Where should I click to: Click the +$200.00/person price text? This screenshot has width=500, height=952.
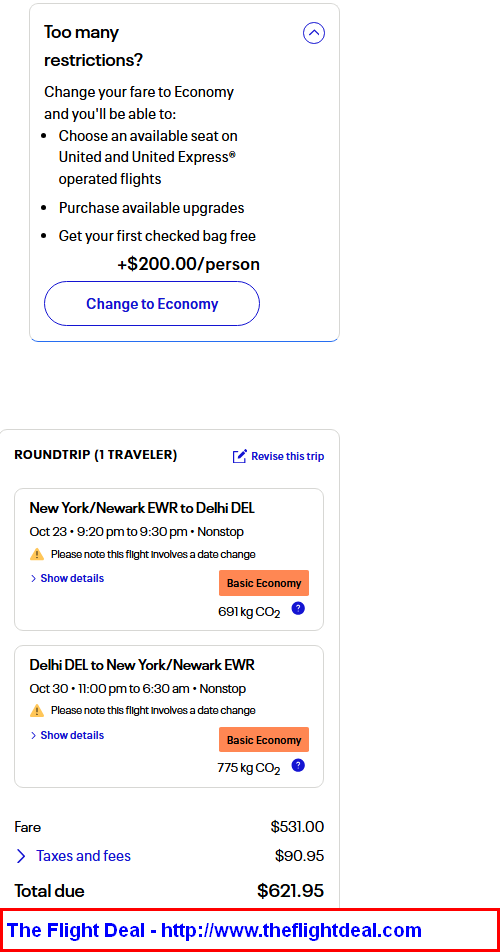point(188,264)
